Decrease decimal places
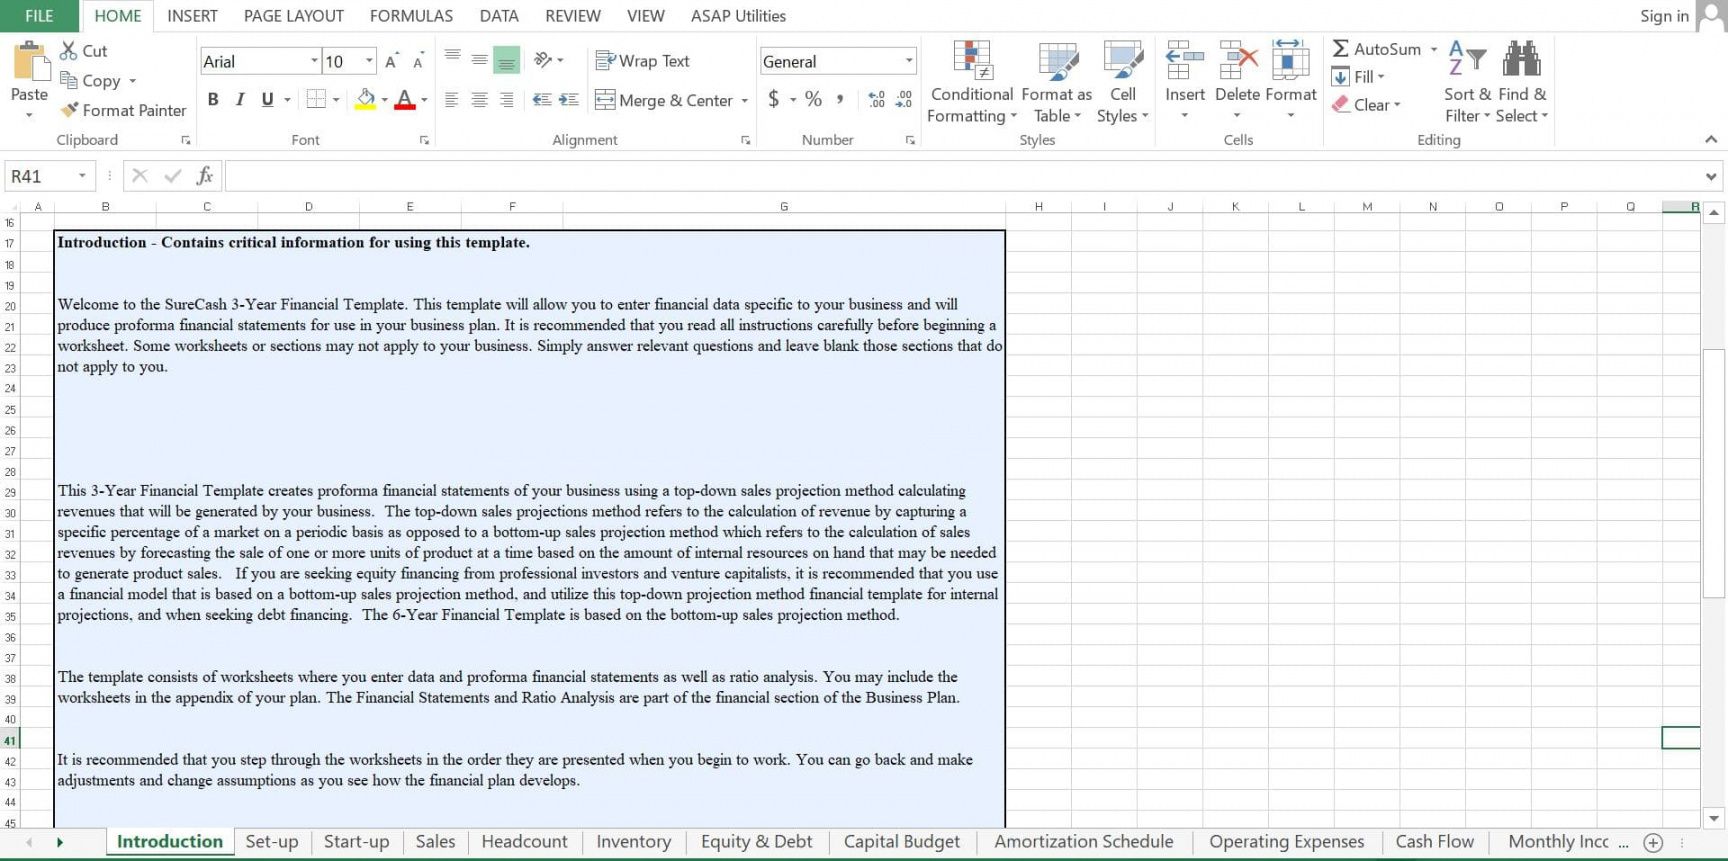 coord(903,99)
